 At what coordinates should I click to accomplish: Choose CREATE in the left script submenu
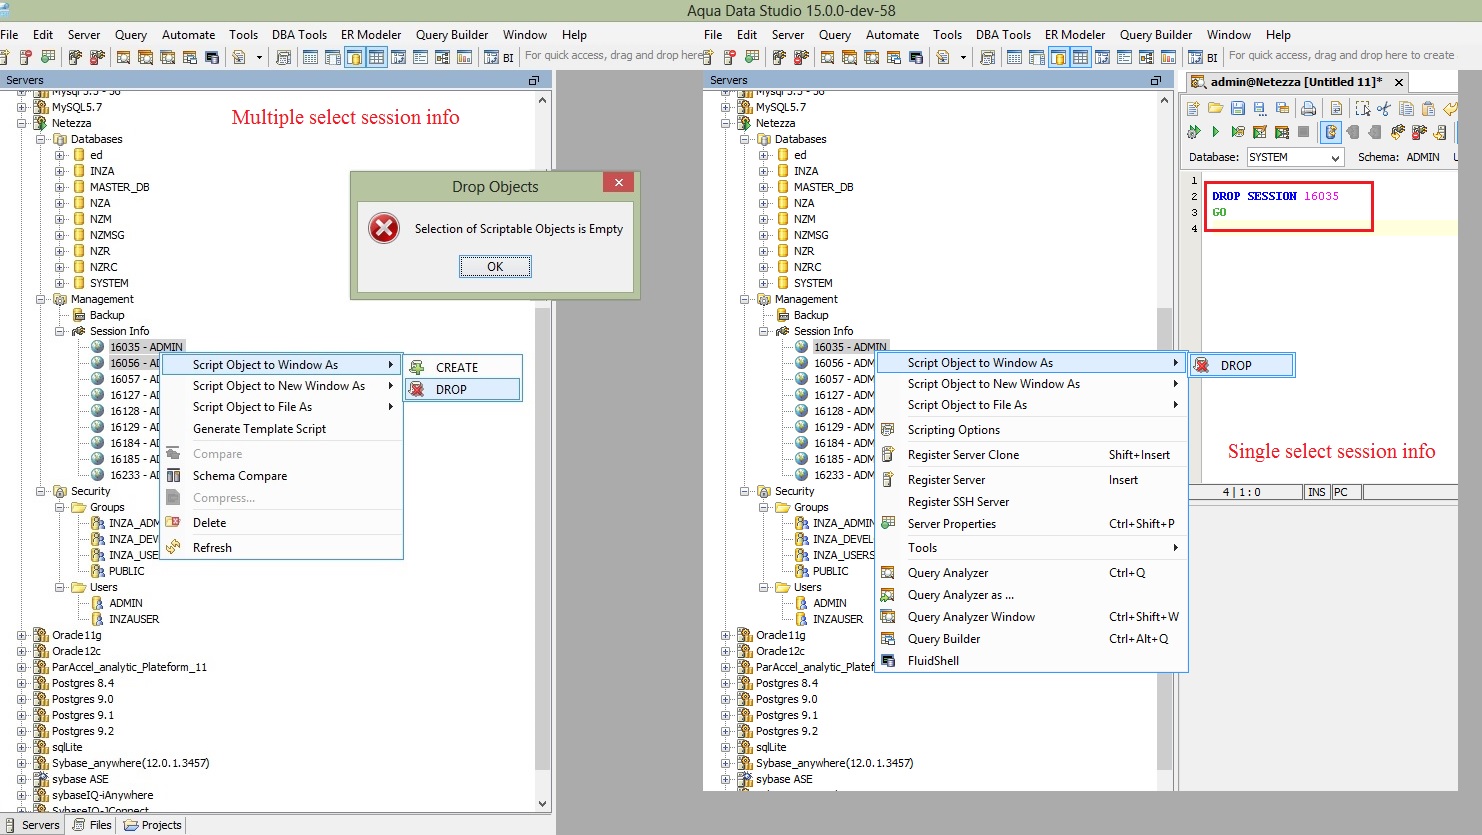tap(463, 367)
